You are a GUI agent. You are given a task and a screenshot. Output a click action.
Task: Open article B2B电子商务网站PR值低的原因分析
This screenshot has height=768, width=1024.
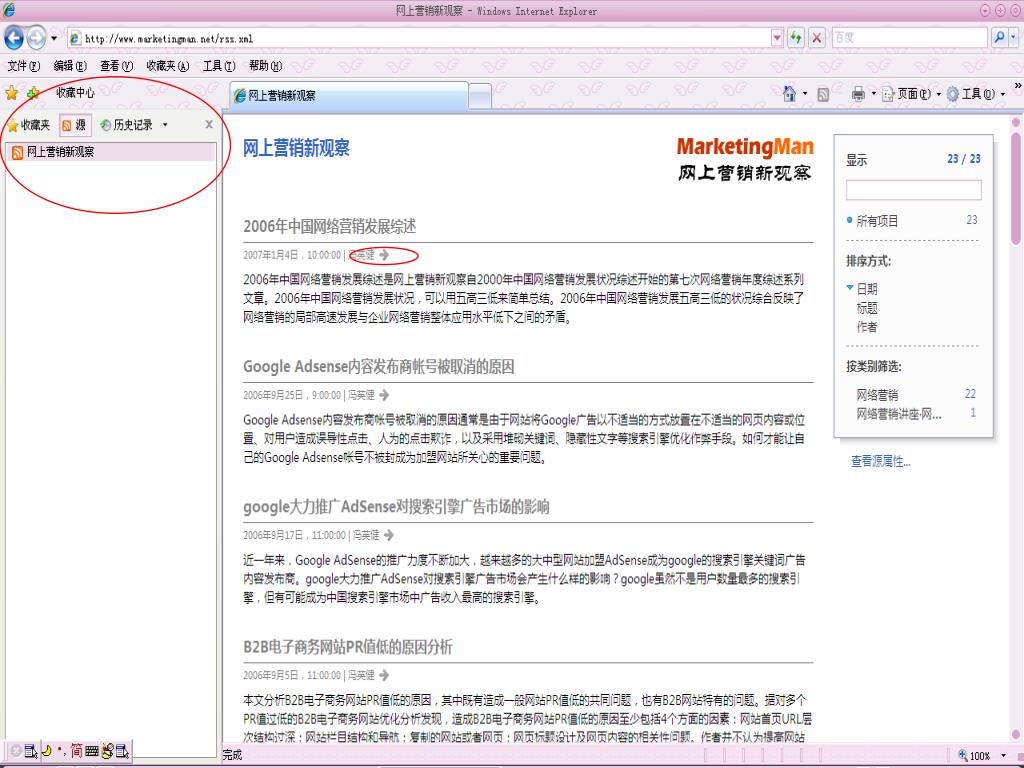pyautogui.click(x=347, y=647)
